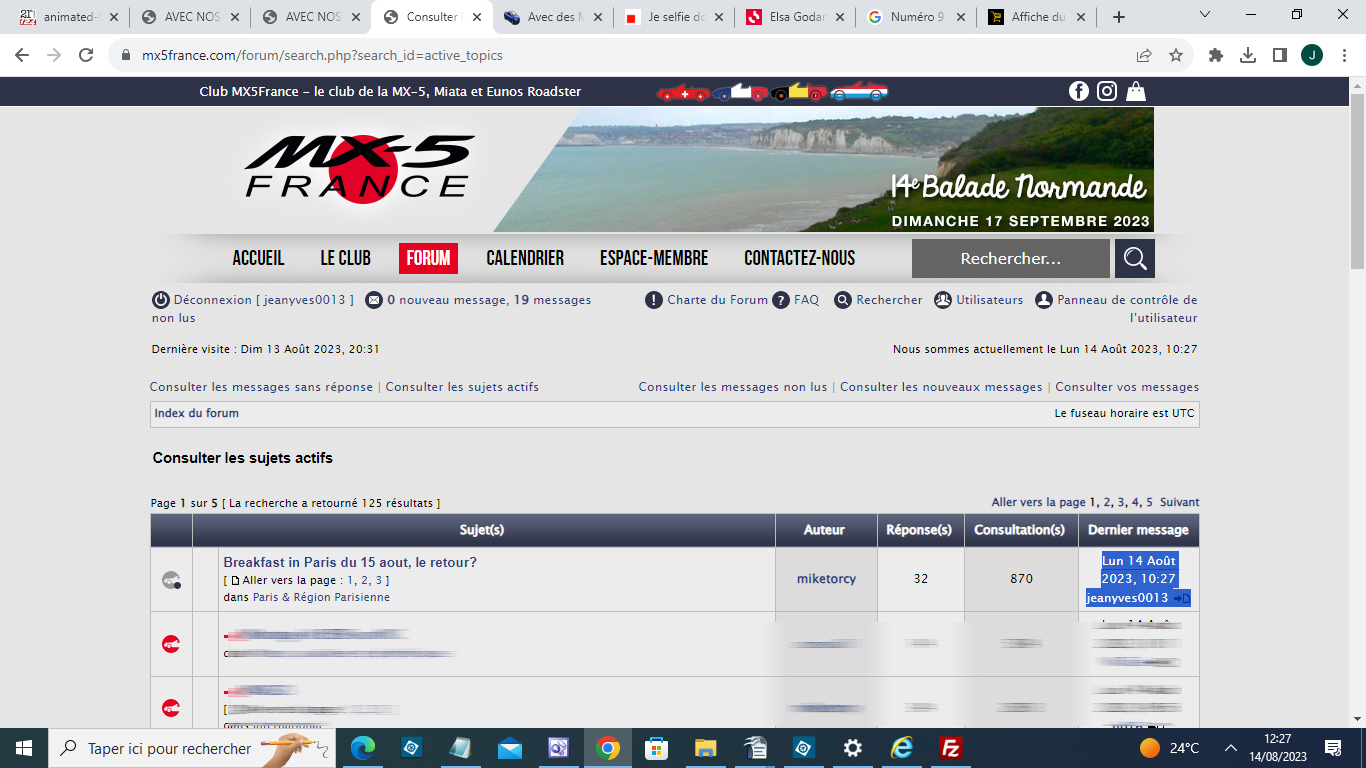Screen dimensions: 1366x768
Task: Open Microsoft Edge from the taskbar
Action: [x=362, y=748]
